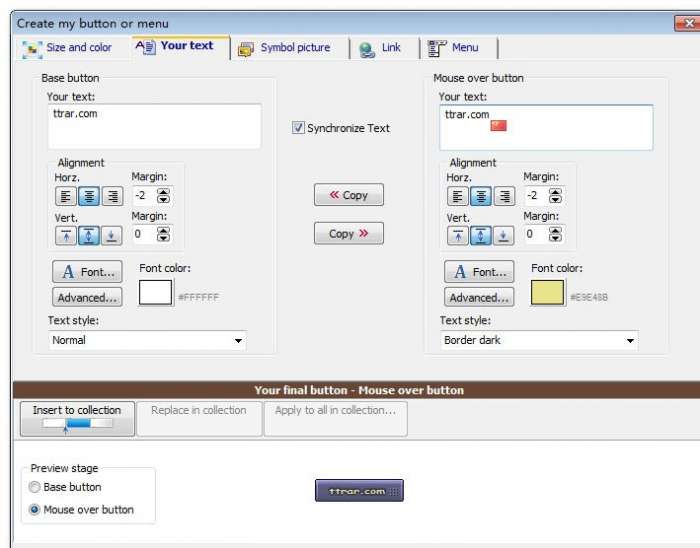Uncheck the Synchronize Text checkbox
Image resolution: width=700 pixels, height=548 pixels.
pos(298,128)
